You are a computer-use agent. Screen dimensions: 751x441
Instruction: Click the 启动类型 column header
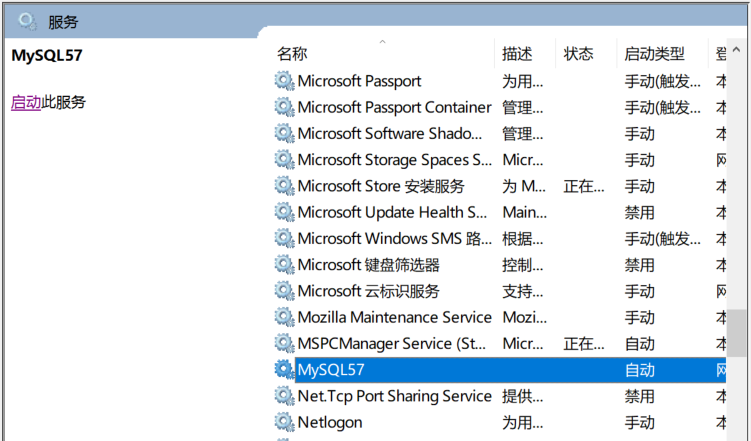(x=655, y=54)
